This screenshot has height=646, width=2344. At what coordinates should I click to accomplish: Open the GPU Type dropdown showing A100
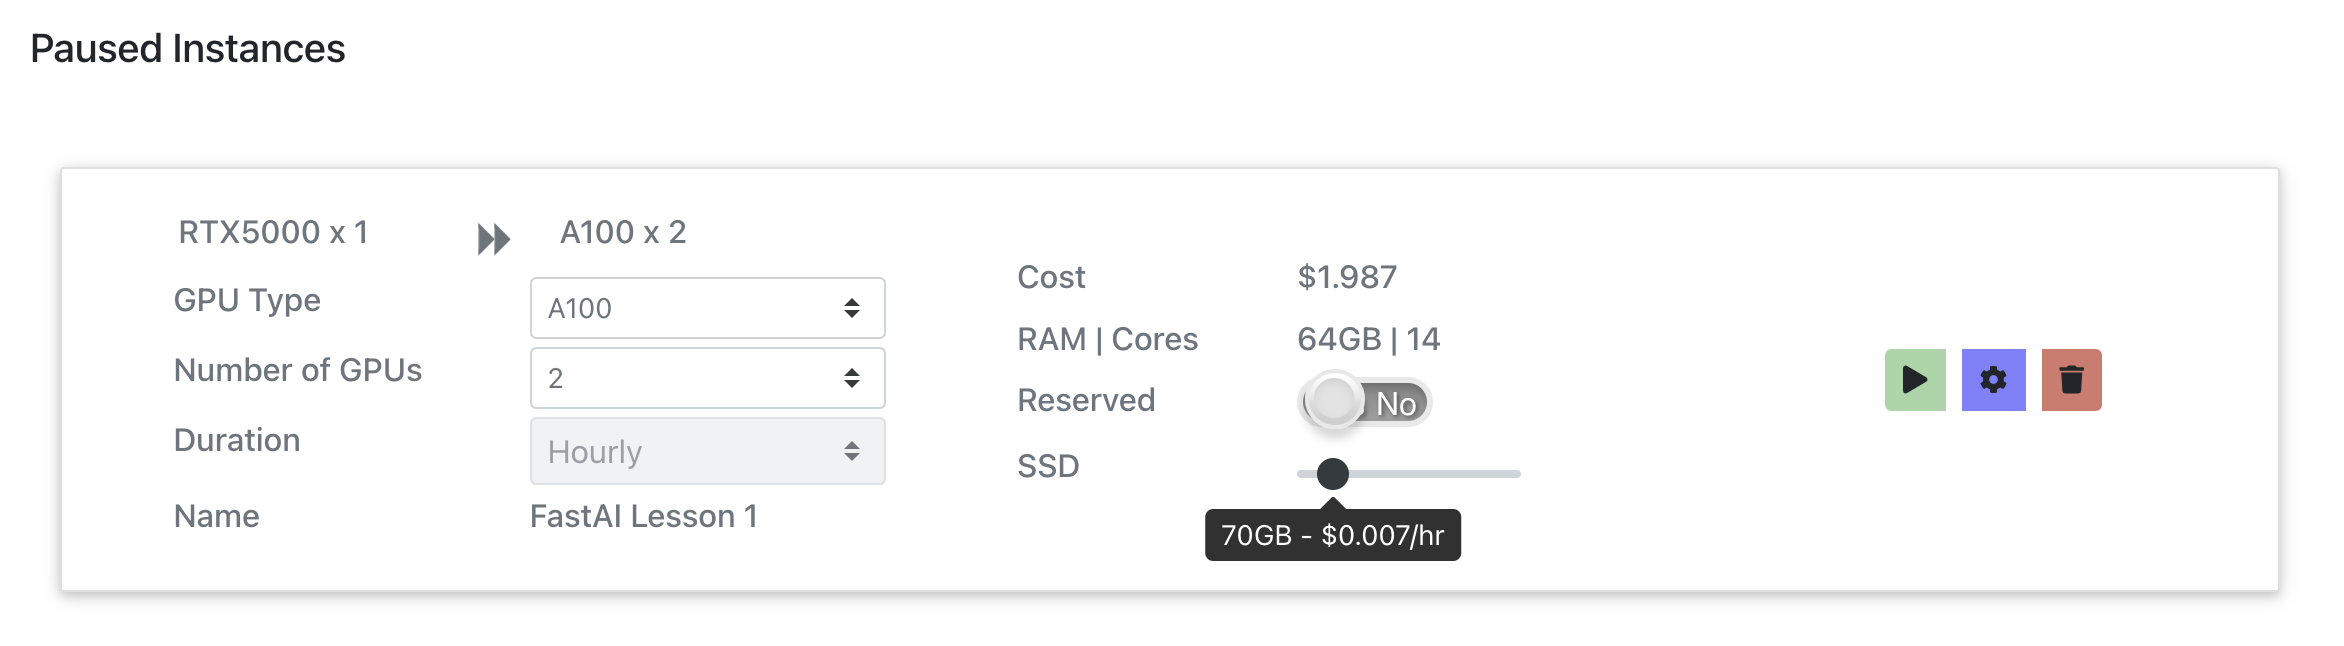707,308
